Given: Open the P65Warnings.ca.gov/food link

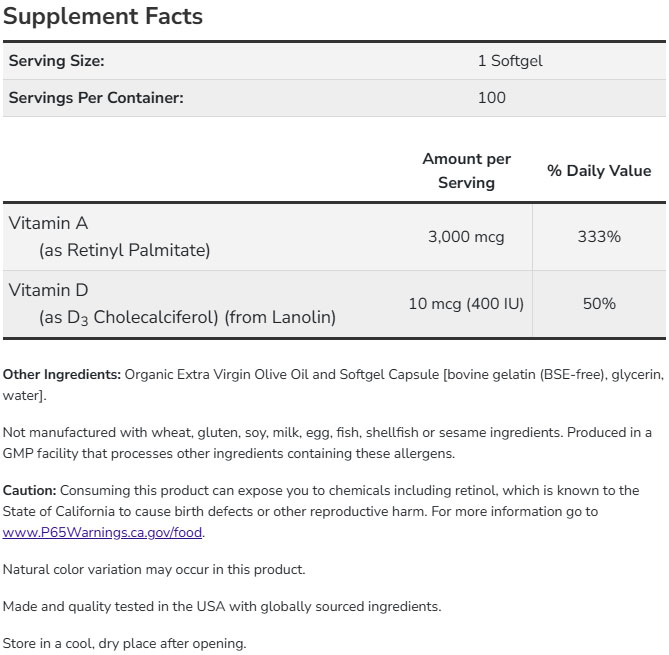Looking at the screenshot, I should click(x=103, y=532).
